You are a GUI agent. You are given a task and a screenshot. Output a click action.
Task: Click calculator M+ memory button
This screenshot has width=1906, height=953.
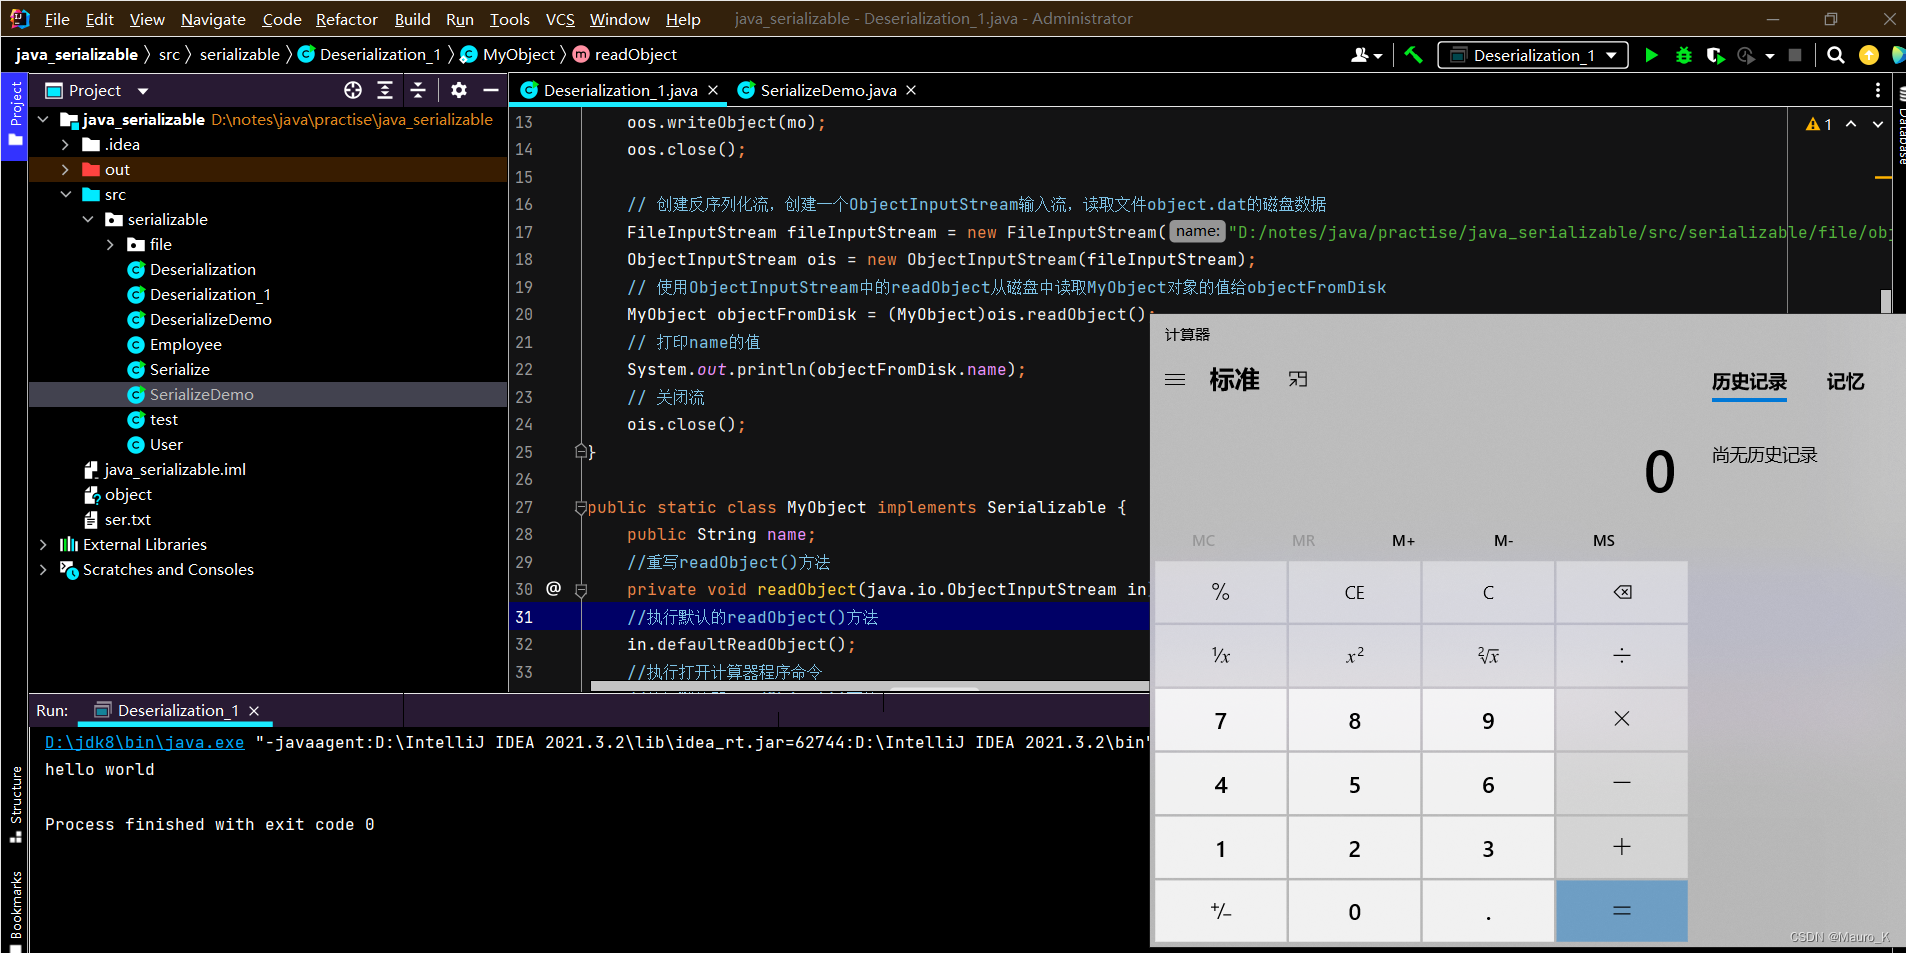pyautogui.click(x=1403, y=540)
